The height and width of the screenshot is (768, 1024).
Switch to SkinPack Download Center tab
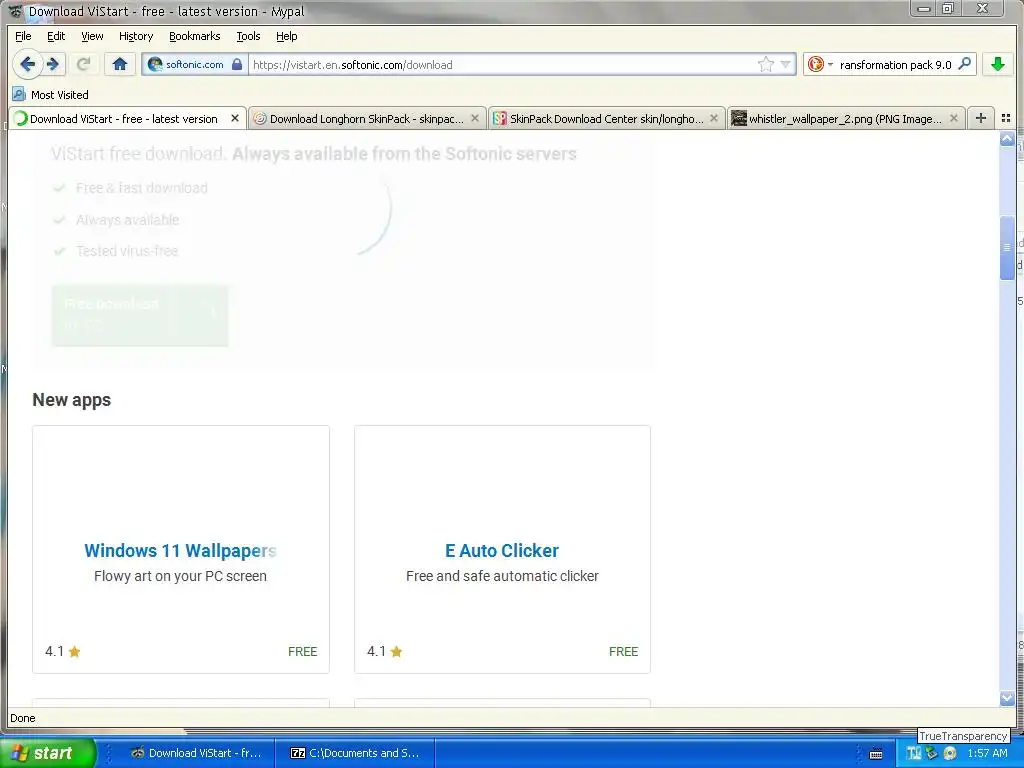click(606, 119)
